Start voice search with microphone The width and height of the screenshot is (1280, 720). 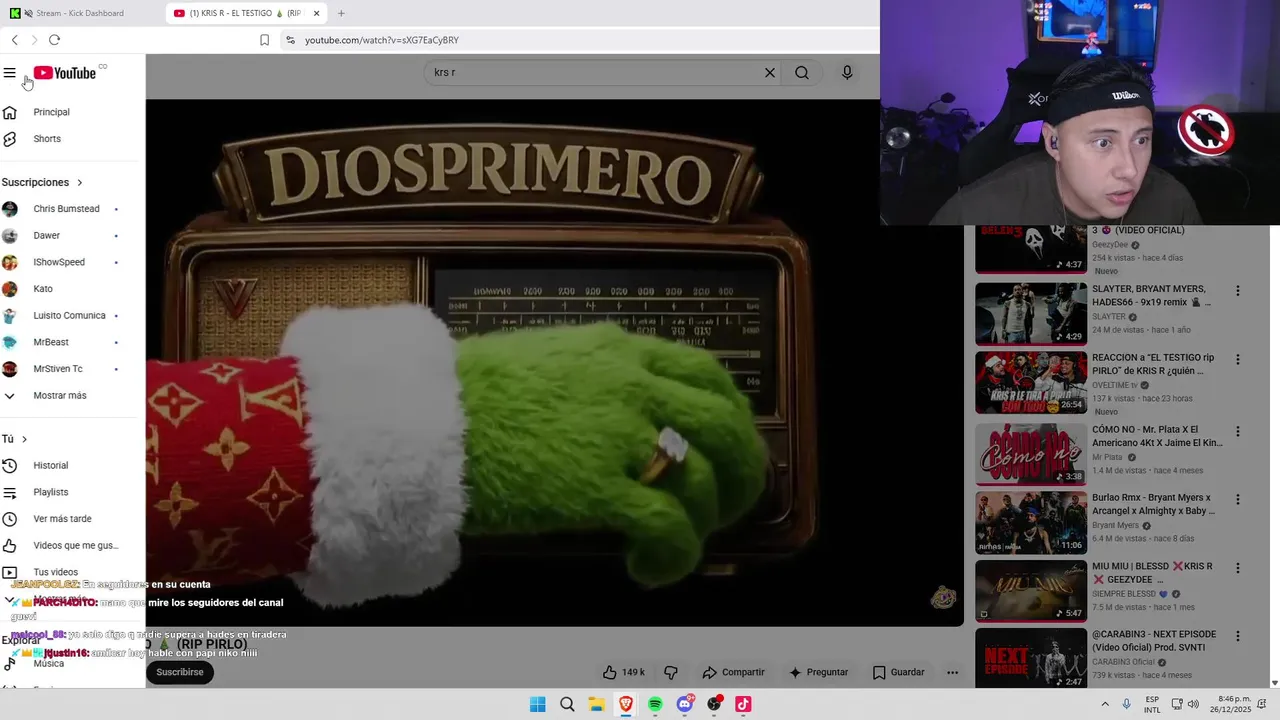[x=847, y=73]
